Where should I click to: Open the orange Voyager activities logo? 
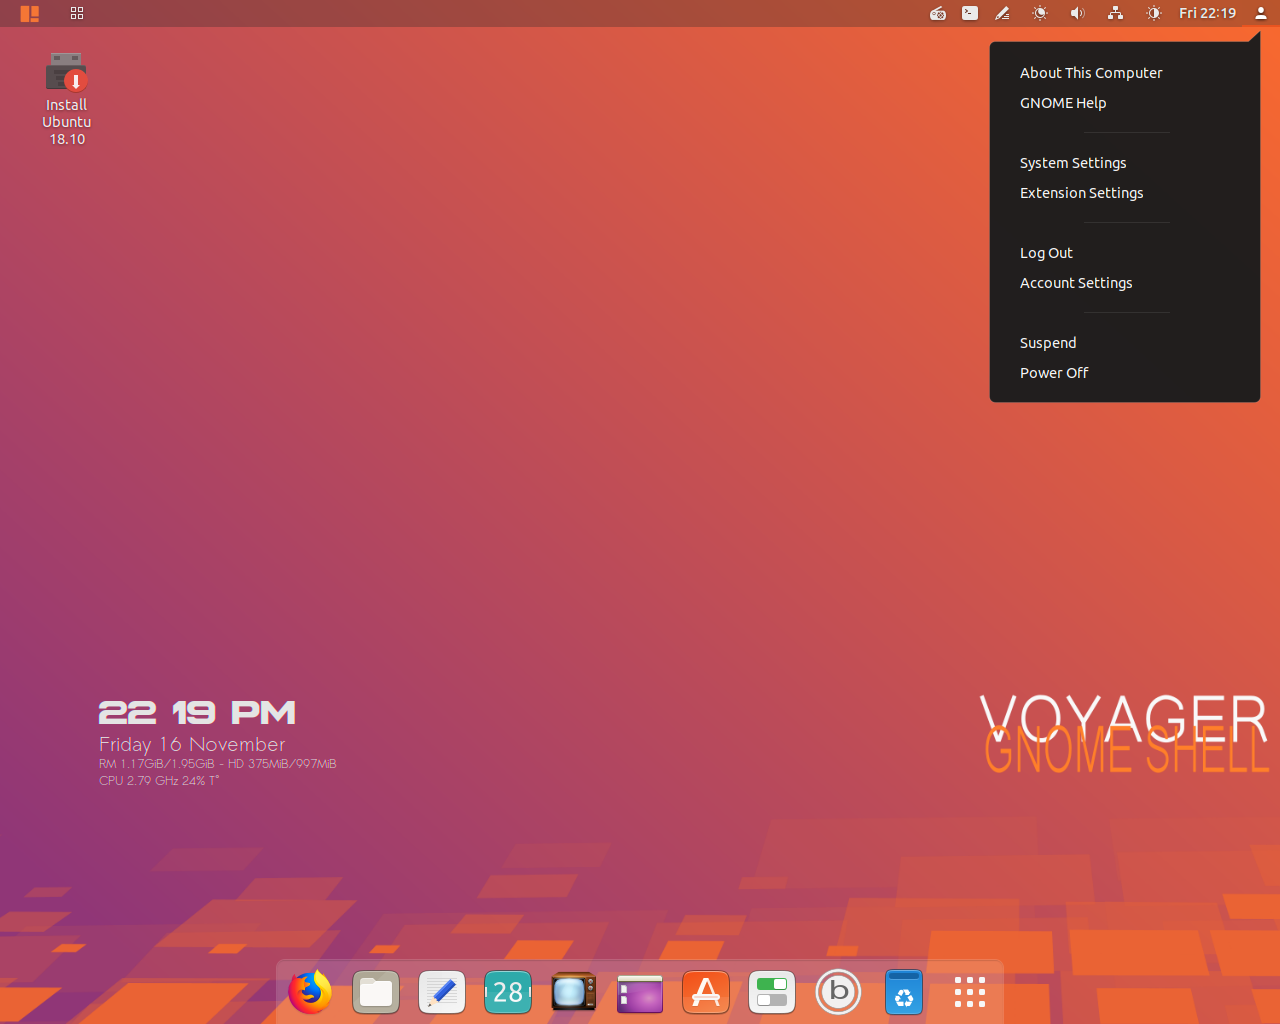tap(30, 13)
